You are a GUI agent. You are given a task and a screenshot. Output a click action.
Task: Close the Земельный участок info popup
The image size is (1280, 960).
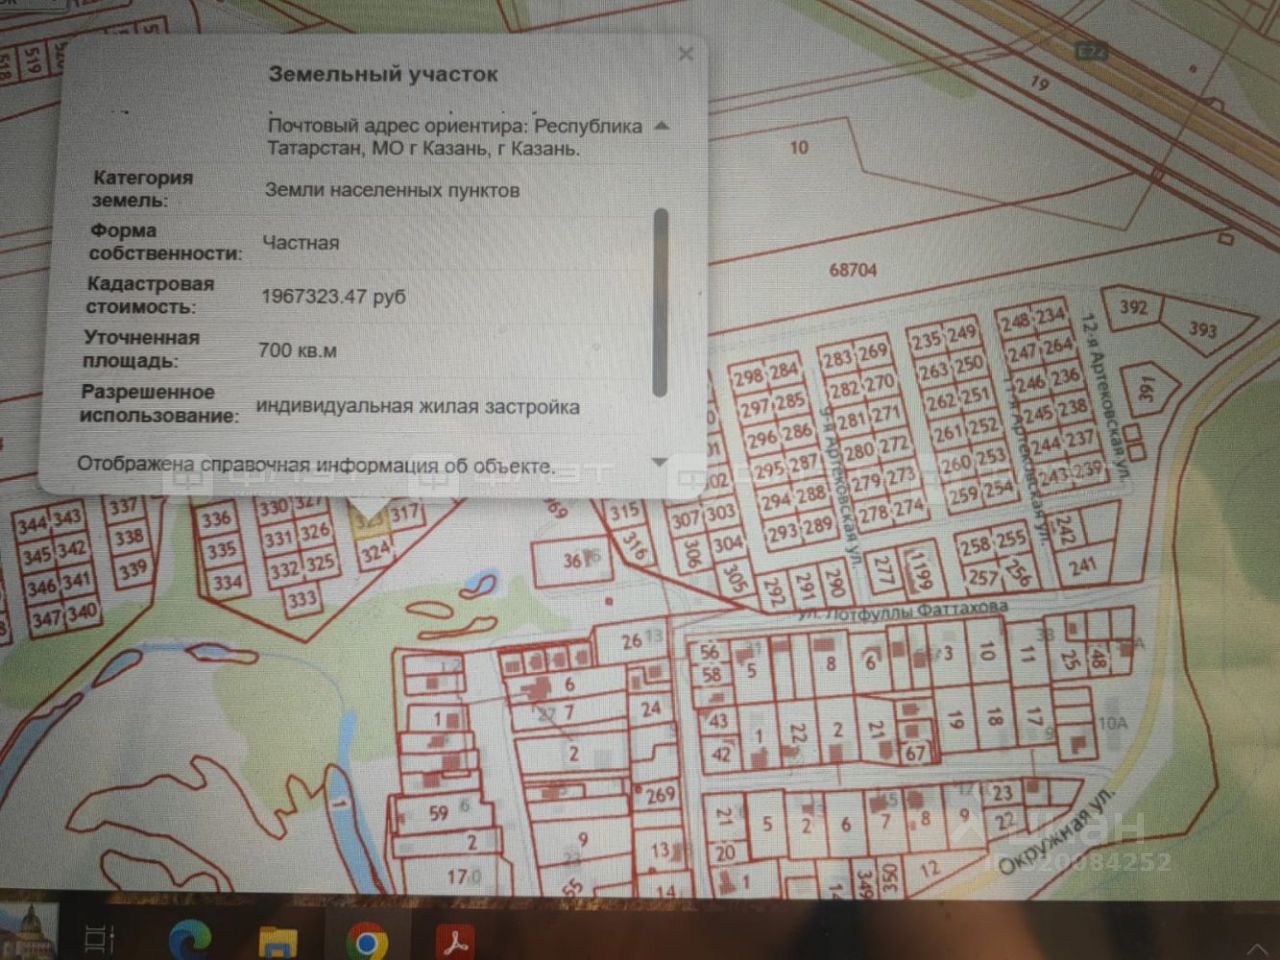[x=685, y=54]
